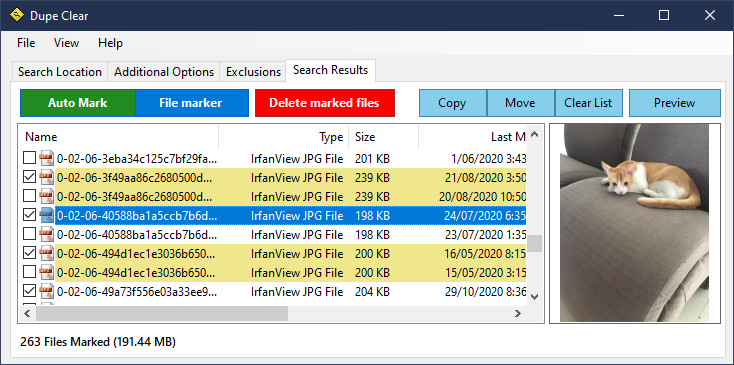
Task: Click file icon of 16/05/2020 dated row
Action: click(x=47, y=254)
